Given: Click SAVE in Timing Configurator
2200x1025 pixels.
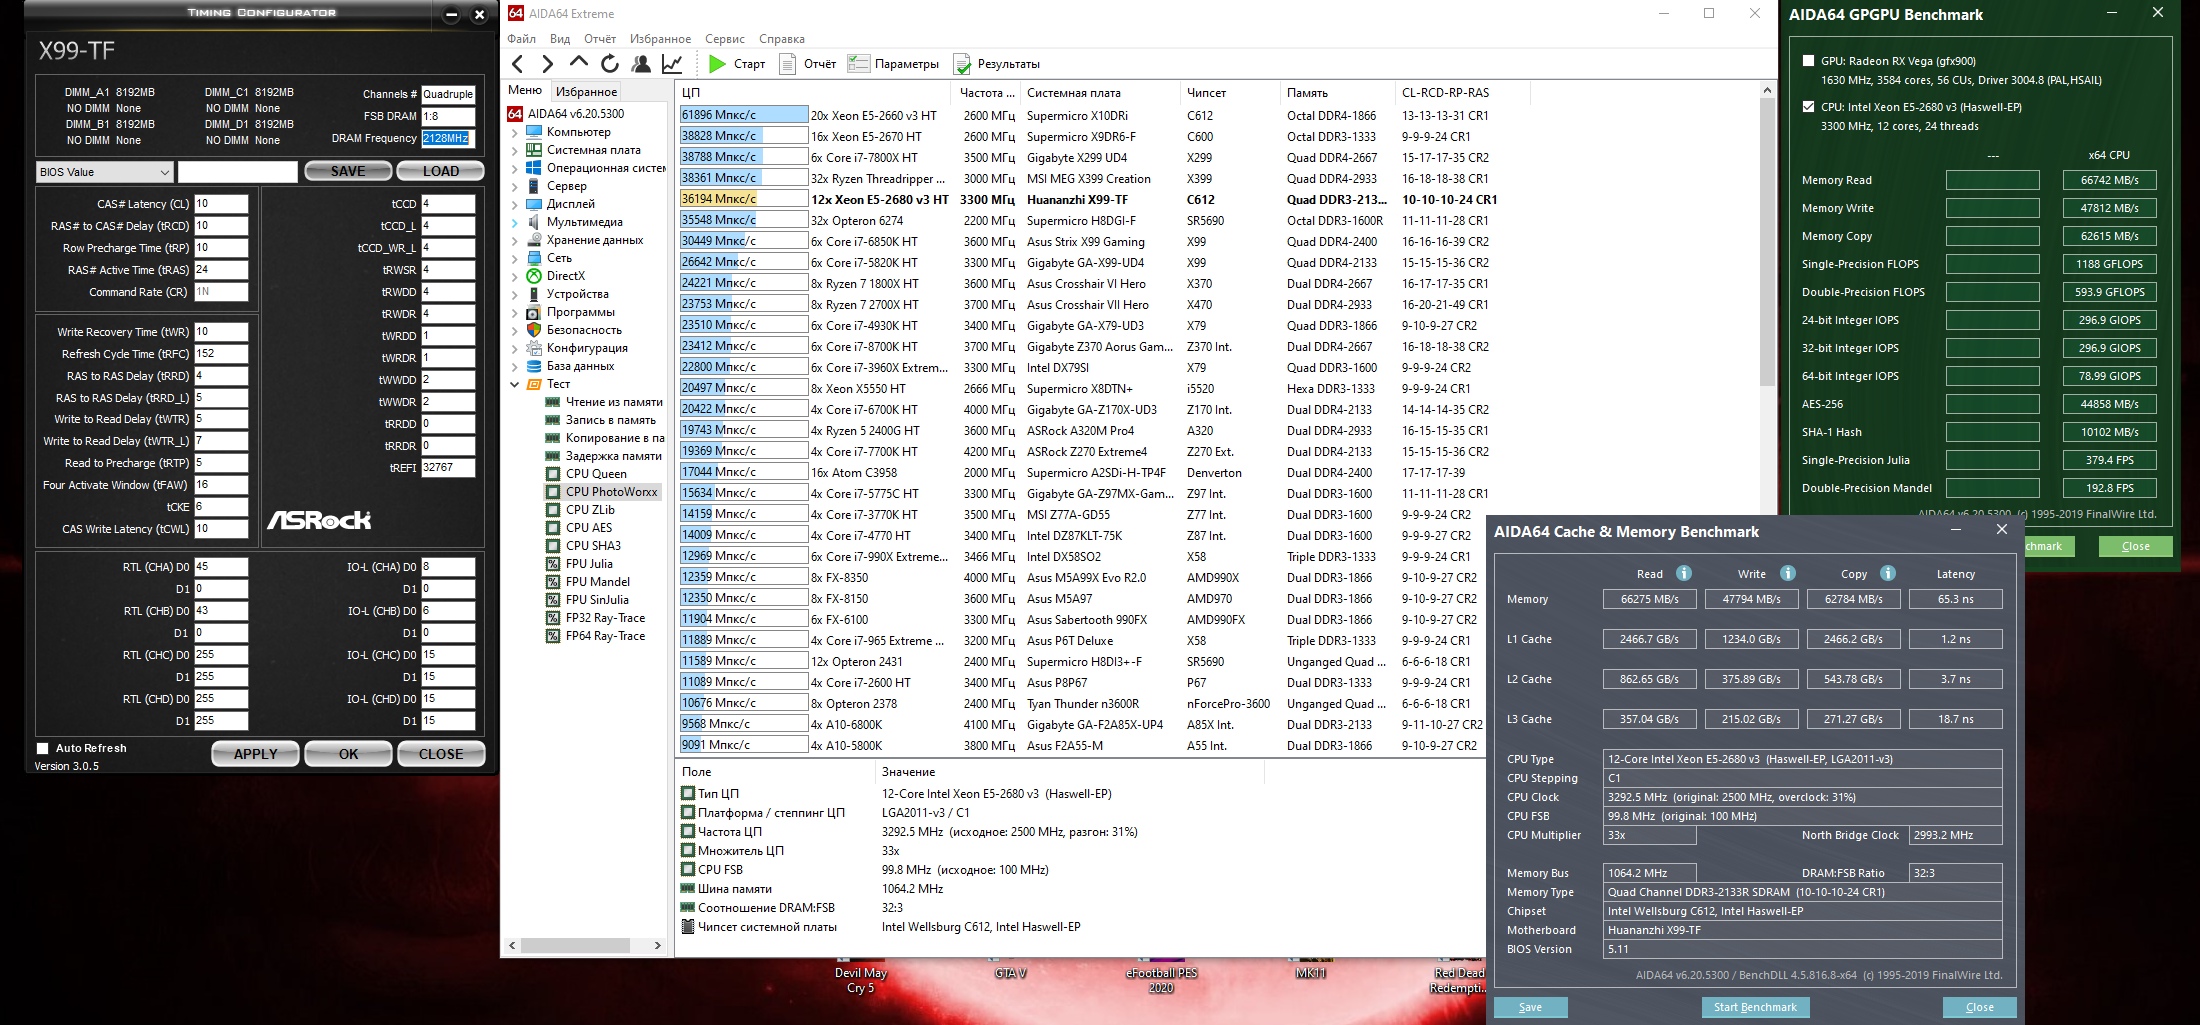Looking at the screenshot, I should (x=348, y=171).
